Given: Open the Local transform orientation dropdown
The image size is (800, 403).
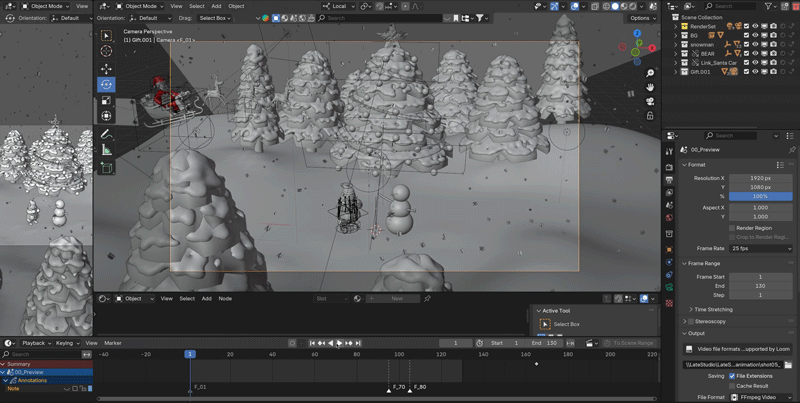Looking at the screenshot, I should pos(338,6).
